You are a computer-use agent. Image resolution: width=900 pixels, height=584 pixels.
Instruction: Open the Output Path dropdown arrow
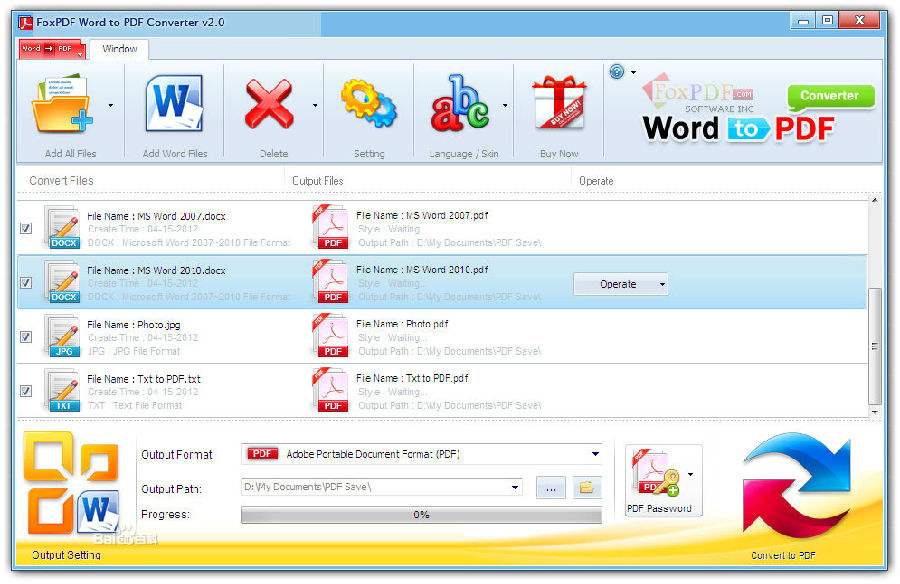pos(515,488)
